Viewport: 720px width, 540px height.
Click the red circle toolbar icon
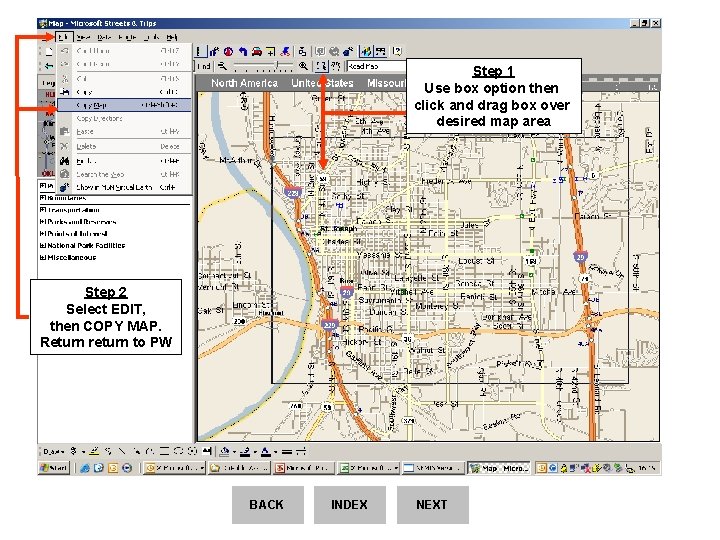pos(228,51)
